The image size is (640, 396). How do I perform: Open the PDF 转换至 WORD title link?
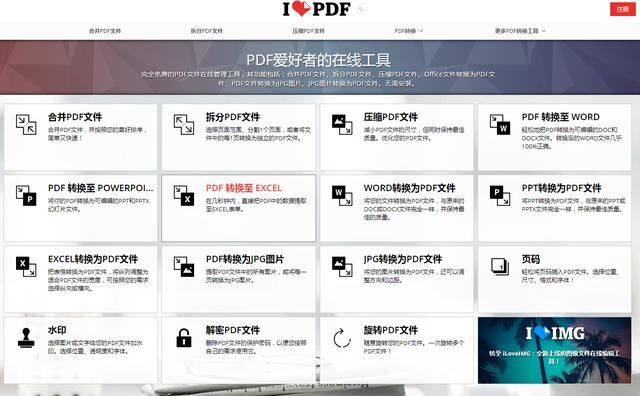click(x=560, y=117)
